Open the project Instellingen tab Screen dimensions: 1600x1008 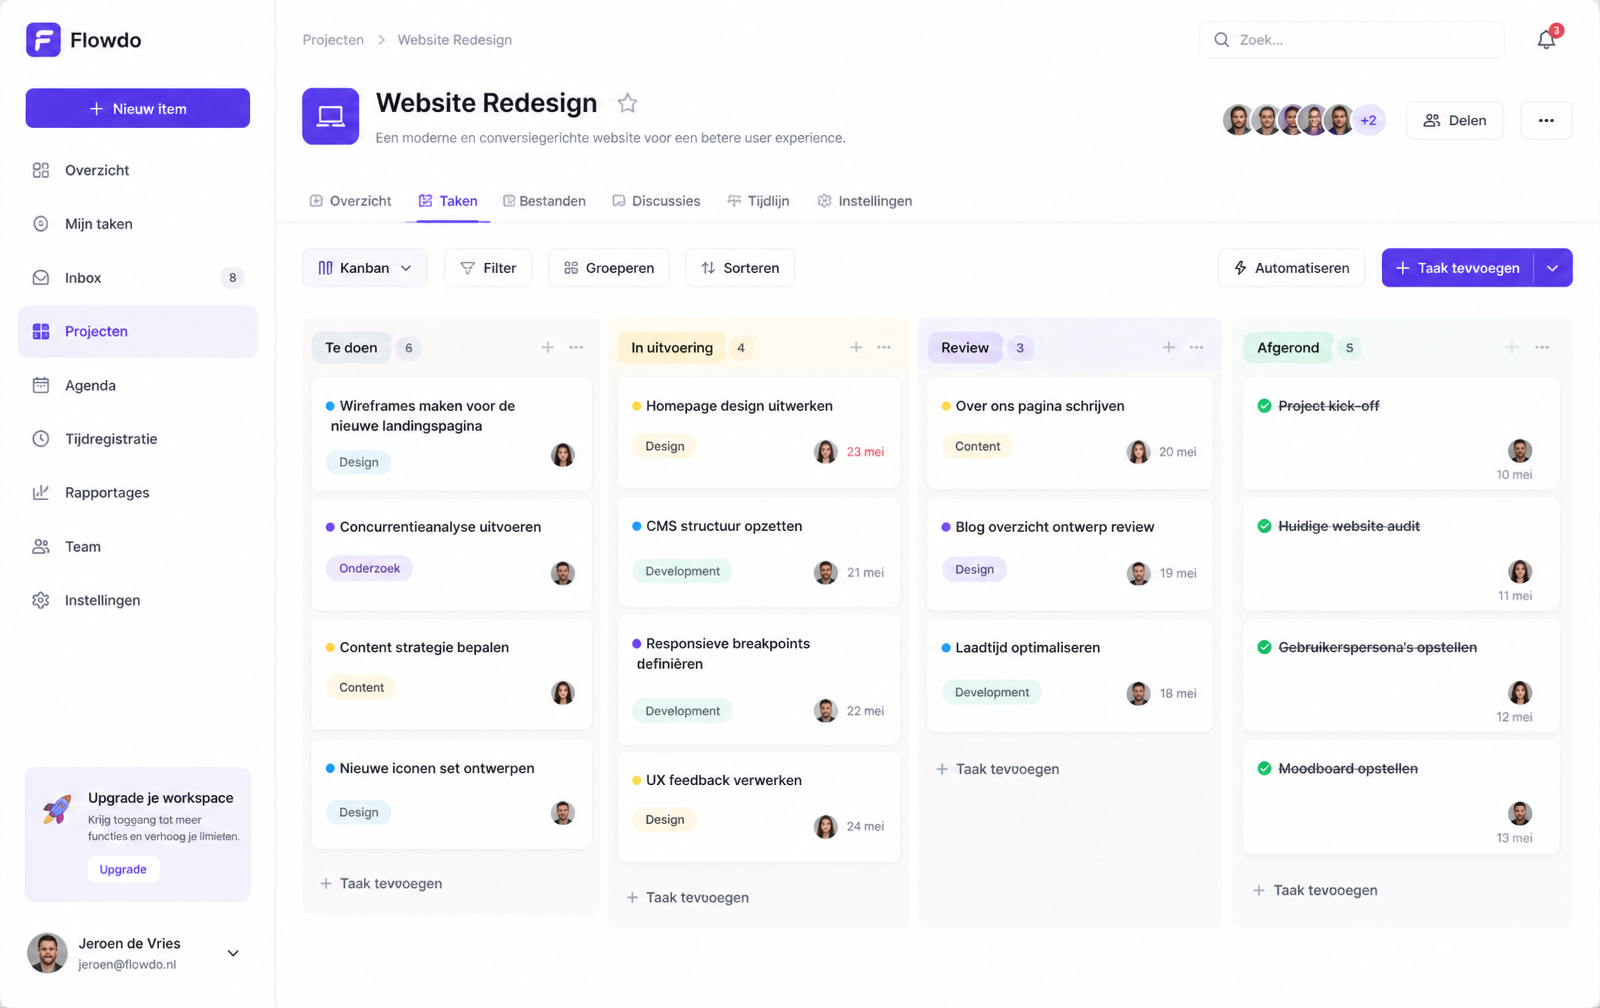tap(865, 201)
